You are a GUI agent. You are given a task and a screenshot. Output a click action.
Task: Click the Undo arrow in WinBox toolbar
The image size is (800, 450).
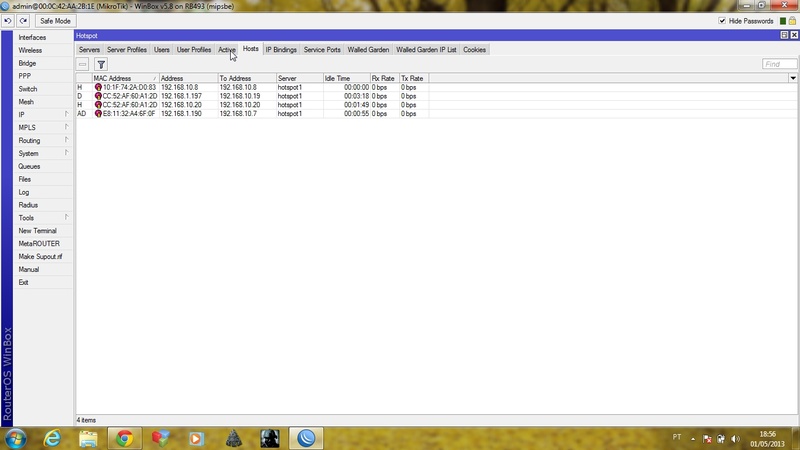(8, 21)
